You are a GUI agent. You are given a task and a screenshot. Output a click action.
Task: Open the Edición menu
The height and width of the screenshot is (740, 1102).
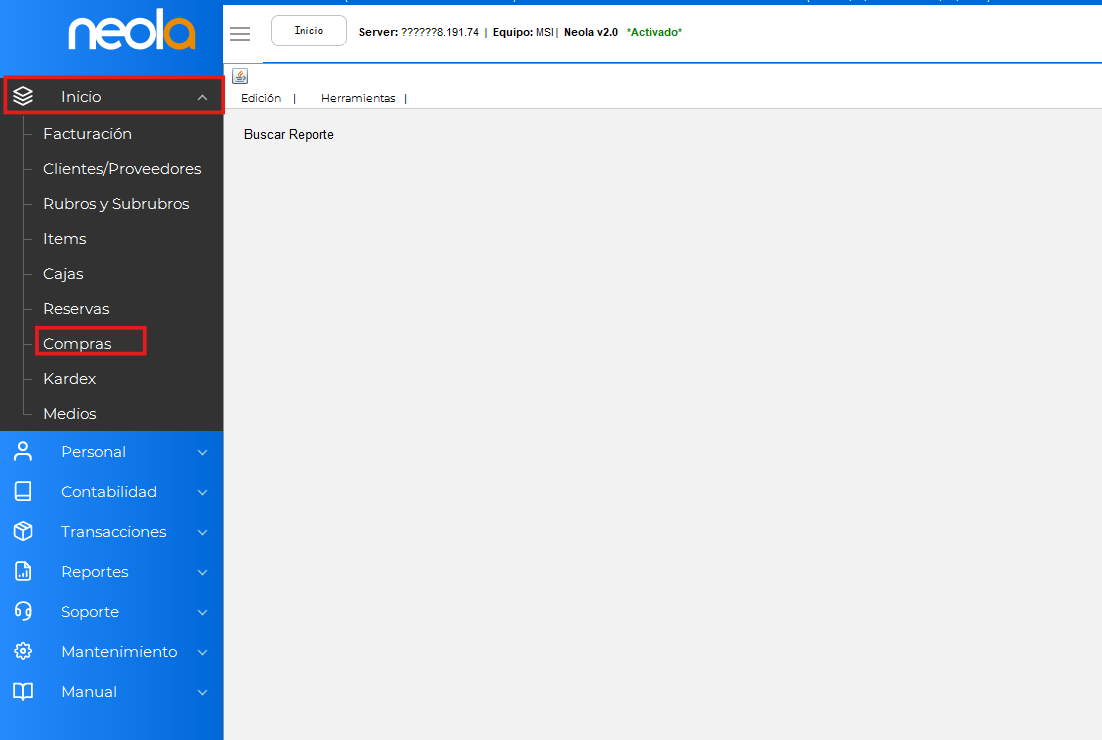pyautogui.click(x=261, y=98)
